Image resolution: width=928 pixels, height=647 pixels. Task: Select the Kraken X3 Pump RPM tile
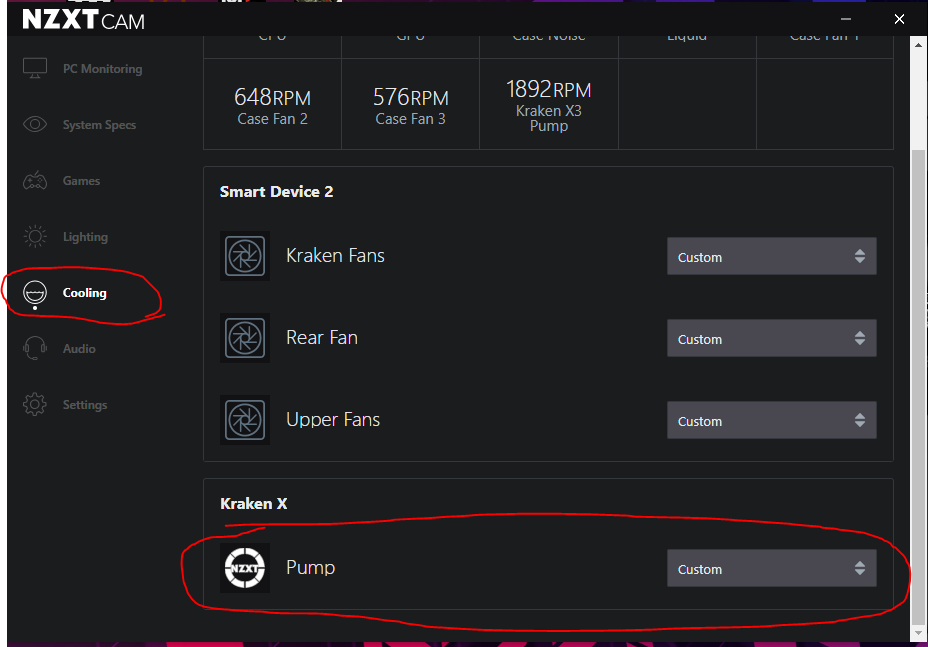(x=549, y=104)
